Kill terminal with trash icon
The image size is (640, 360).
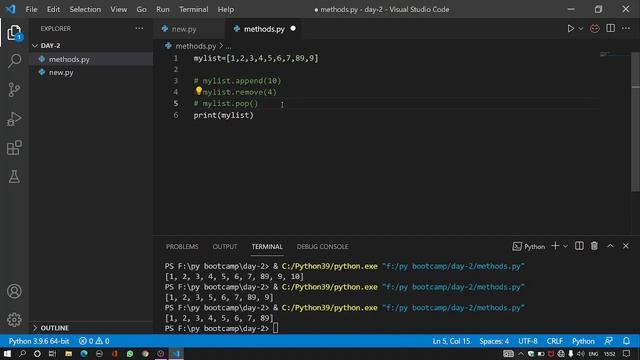coord(594,246)
